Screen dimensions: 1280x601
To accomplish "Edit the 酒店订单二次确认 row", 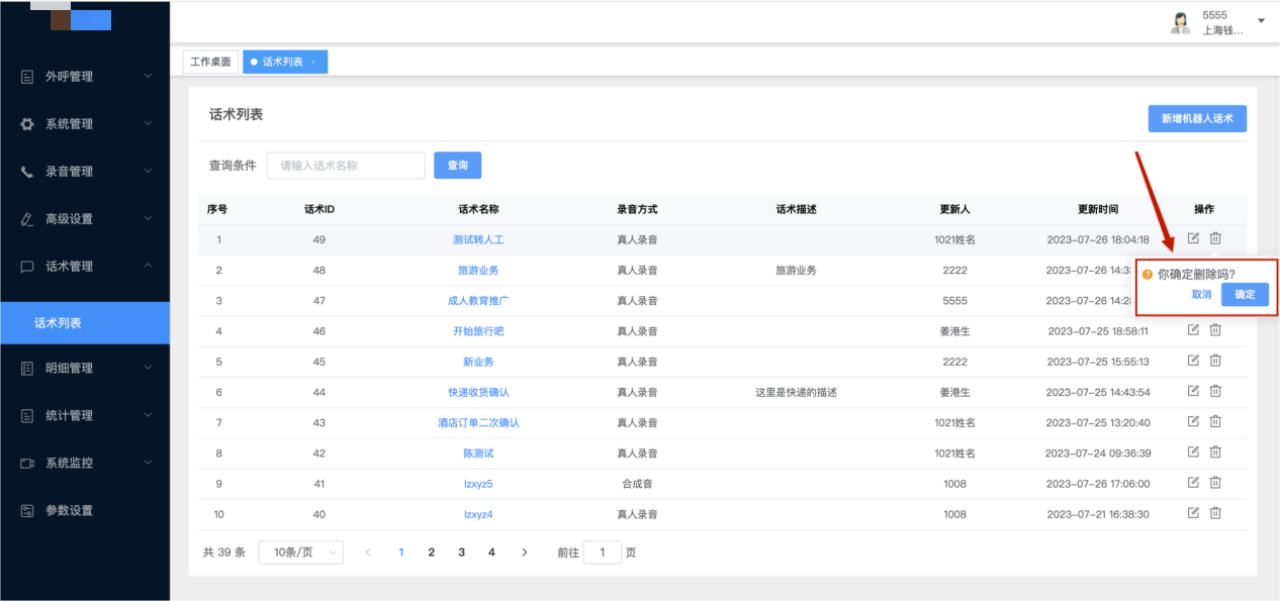I will 1193,422.
